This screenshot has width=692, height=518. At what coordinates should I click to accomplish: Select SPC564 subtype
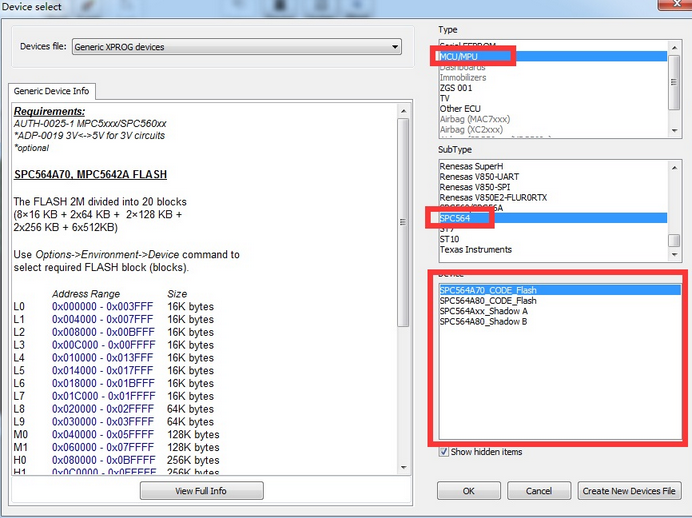[553, 218]
